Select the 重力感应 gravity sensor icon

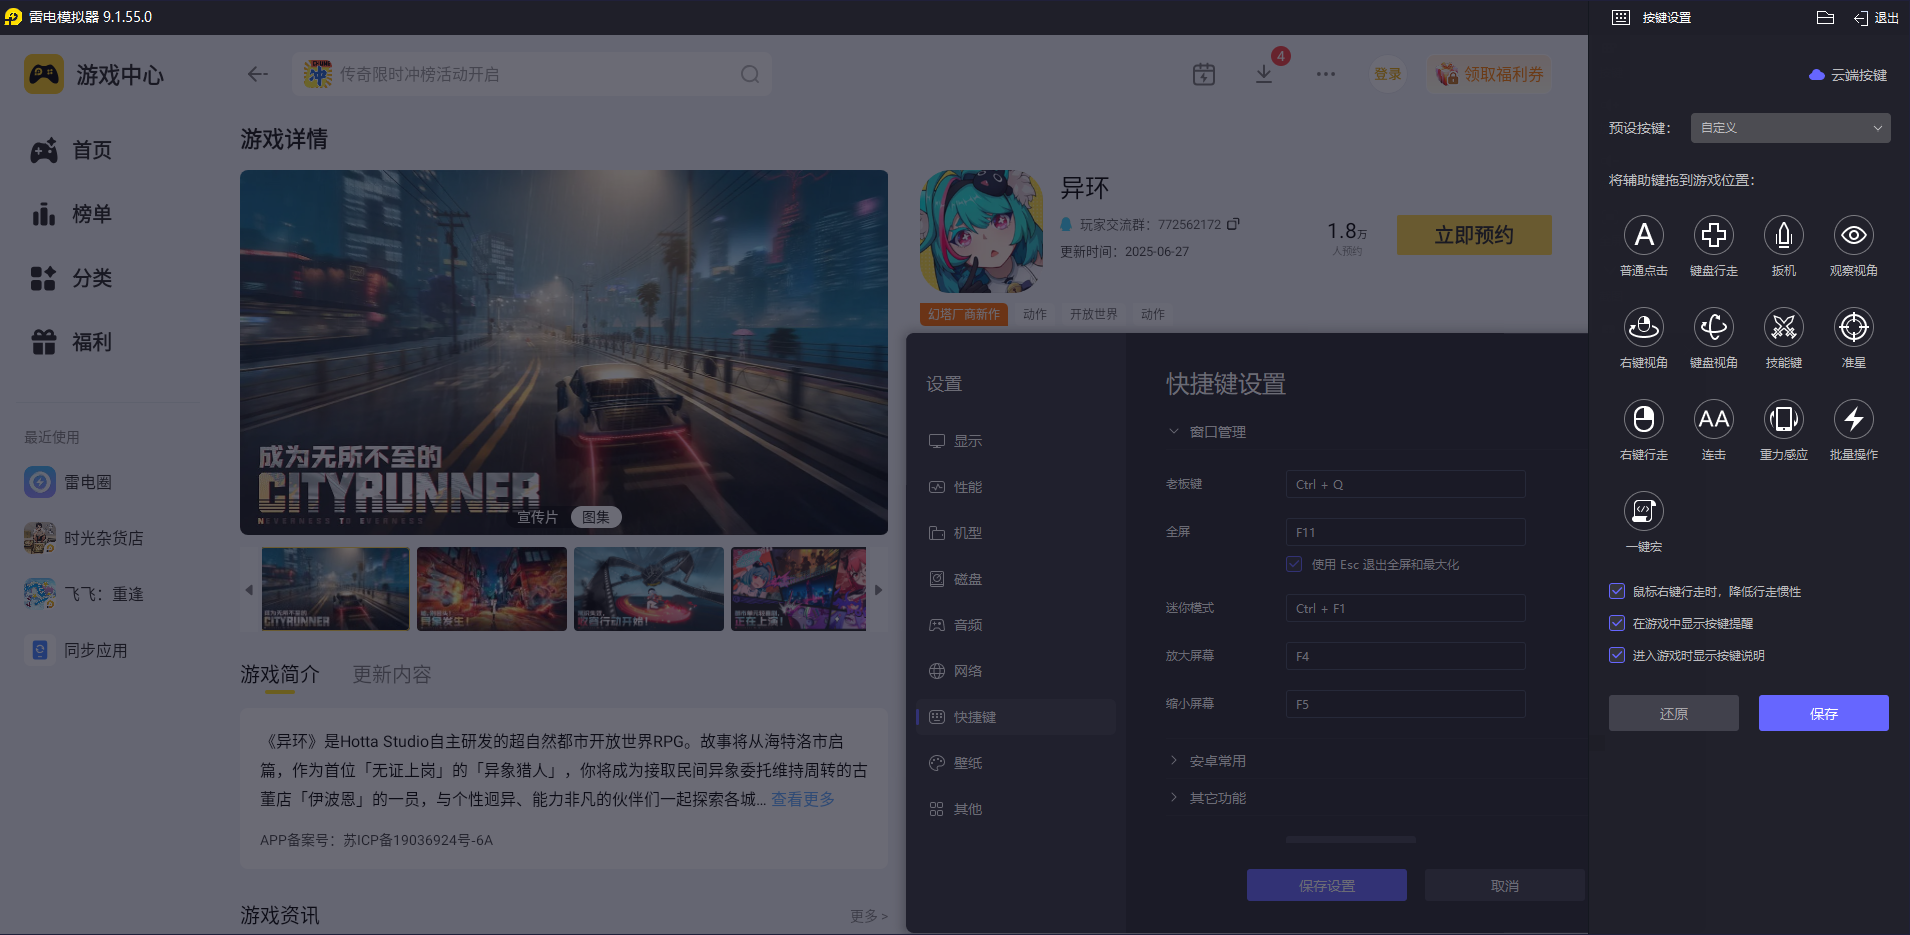pyautogui.click(x=1784, y=419)
